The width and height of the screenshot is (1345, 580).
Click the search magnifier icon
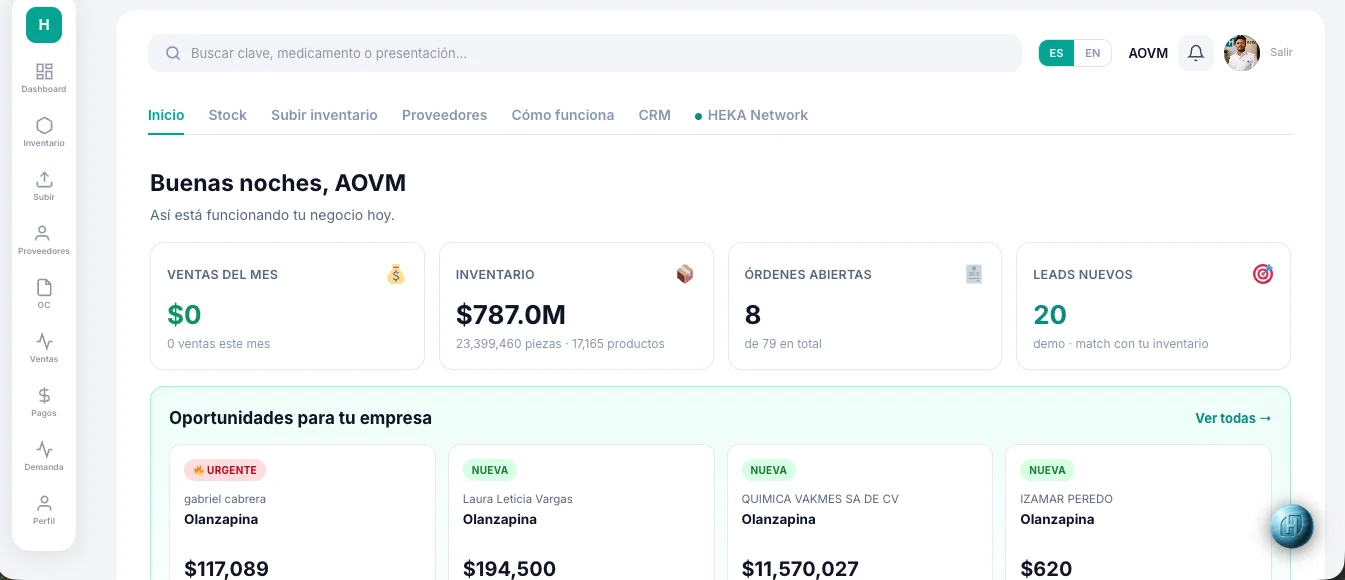click(x=173, y=53)
